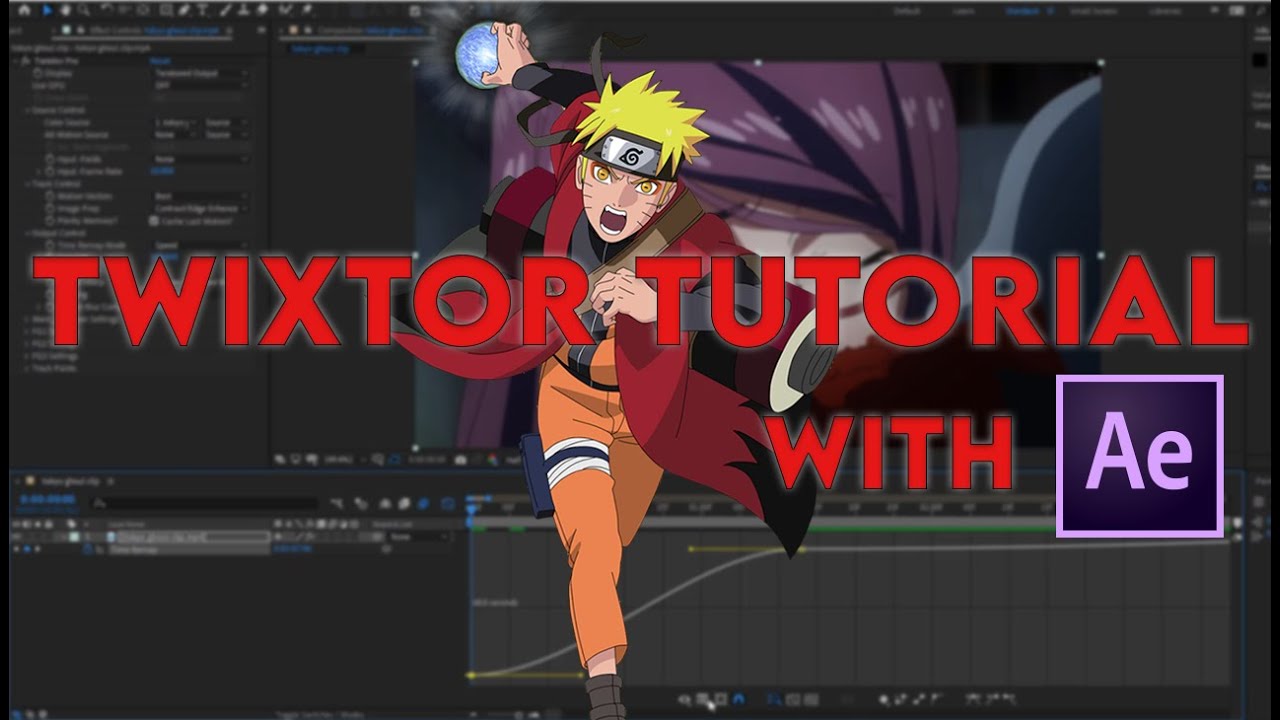Collapse the Twixtor Pro effect group
1280x720 pixels.
pyautogui.click(x=16, y=61)
